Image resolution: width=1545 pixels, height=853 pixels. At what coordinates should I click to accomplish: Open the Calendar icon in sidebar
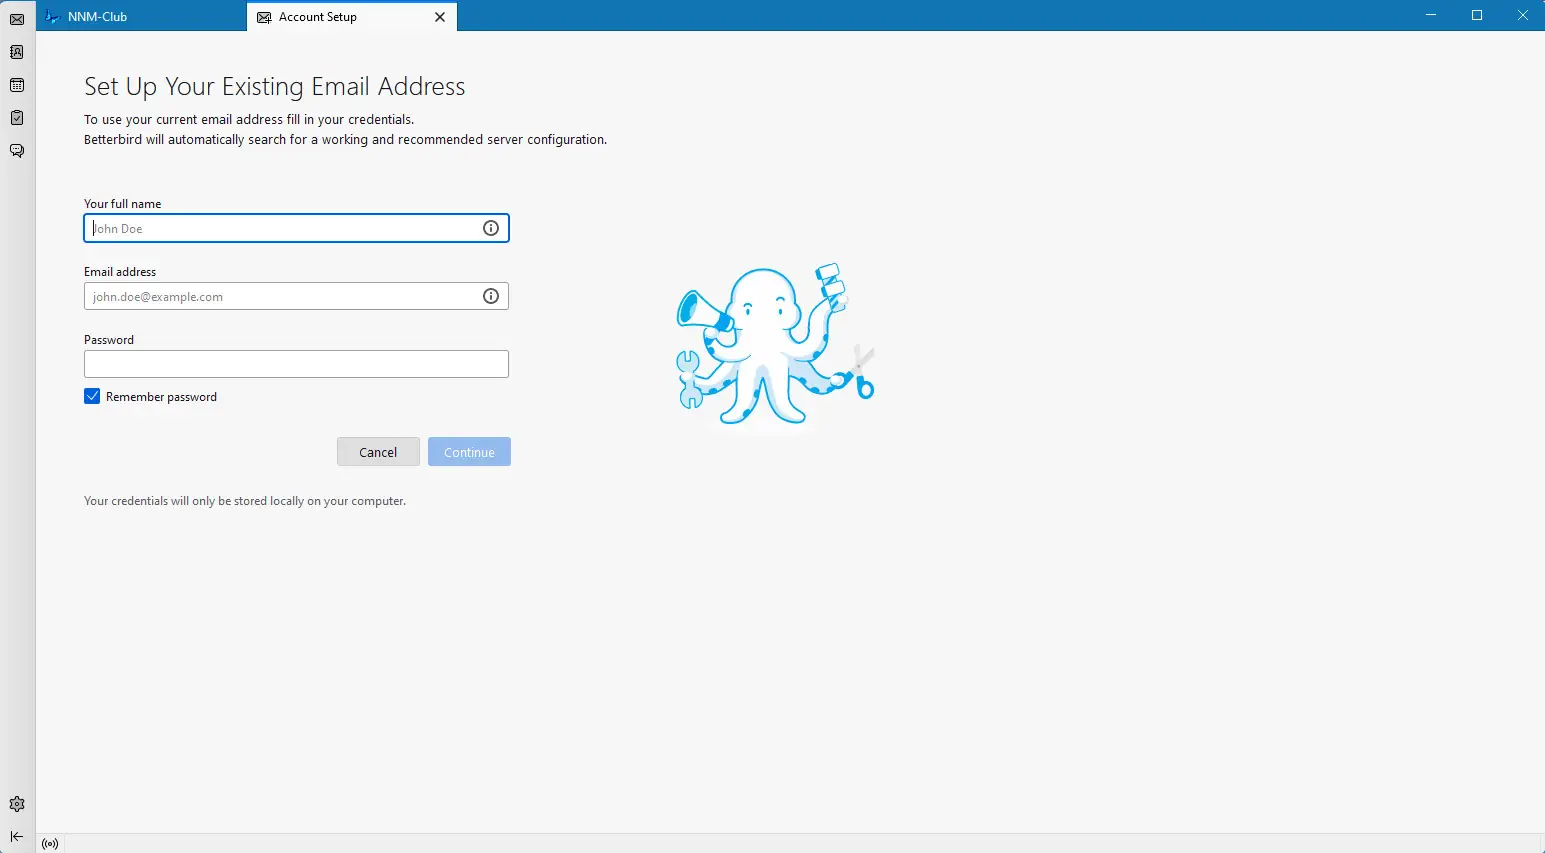click(17, 85)
